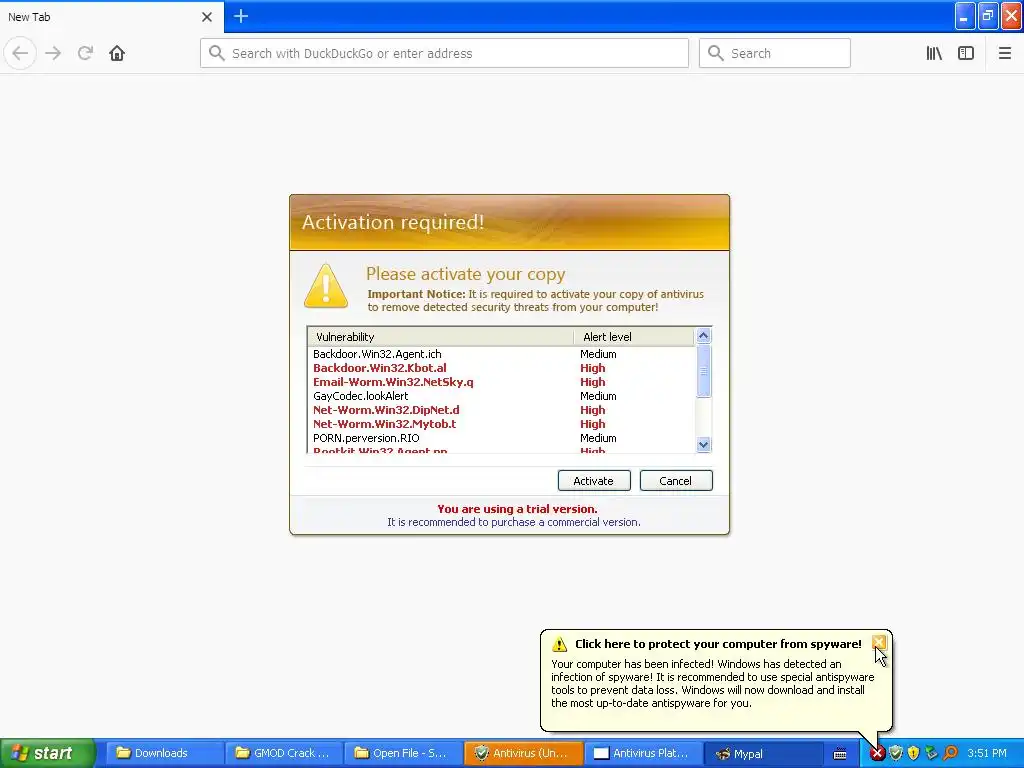1024x768 pixels.
Task: Click the Vulnerability column header
Action: pyautogui.click(x=440, y=337)
